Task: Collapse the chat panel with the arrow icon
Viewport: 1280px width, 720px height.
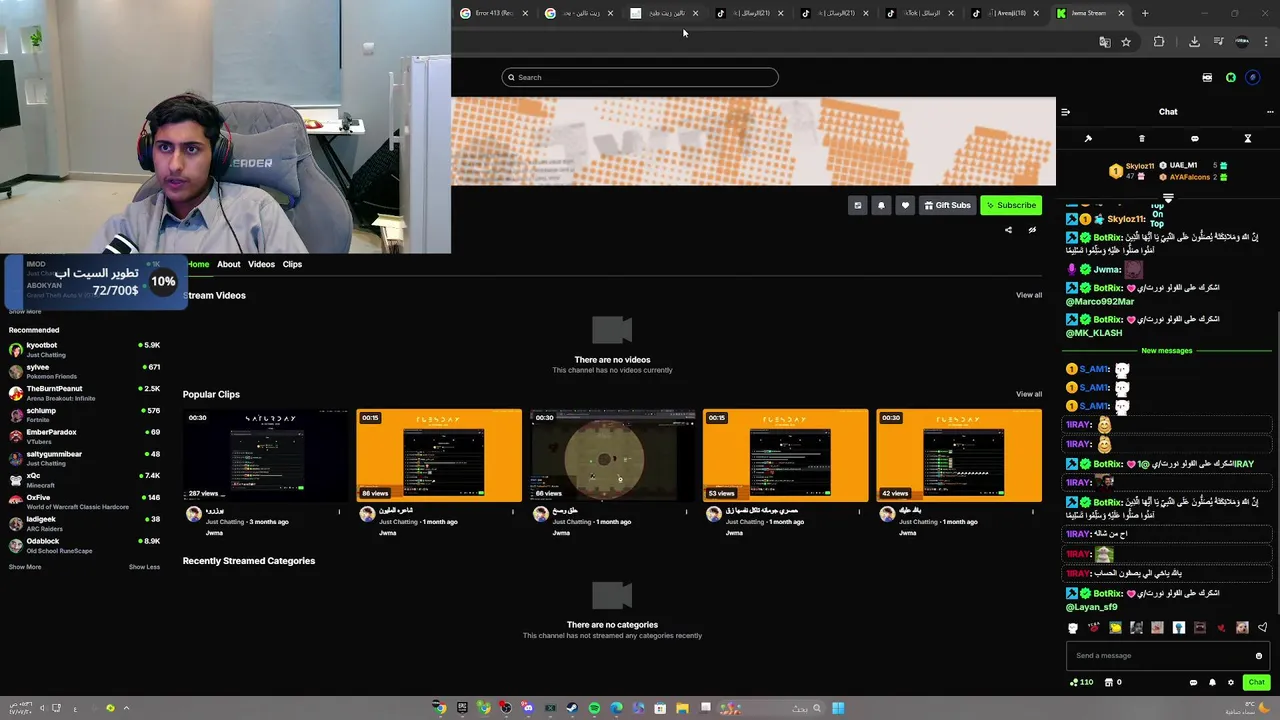Action: 1065,112
